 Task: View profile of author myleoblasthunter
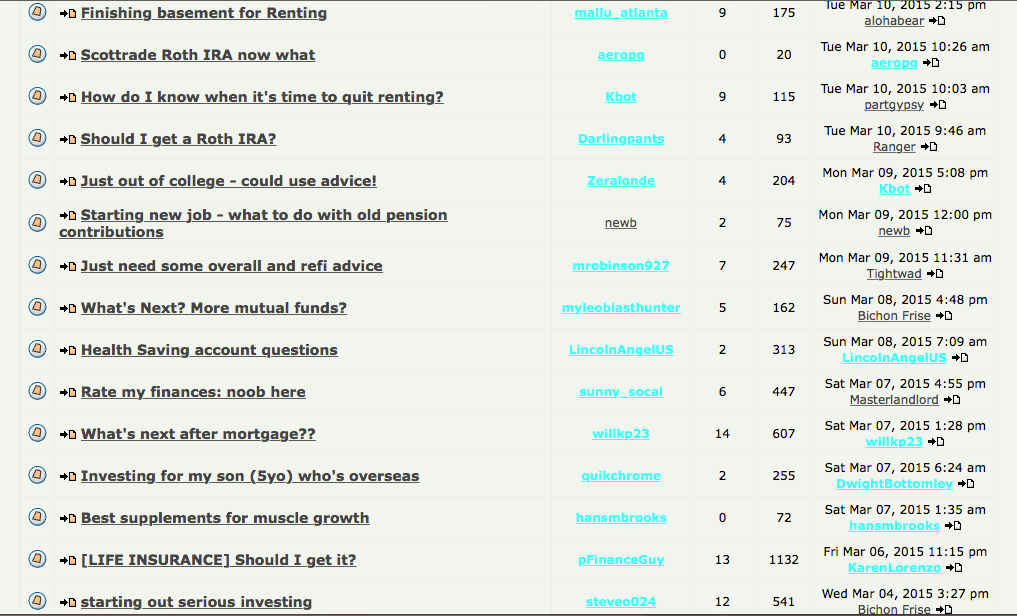pos(621,307)
